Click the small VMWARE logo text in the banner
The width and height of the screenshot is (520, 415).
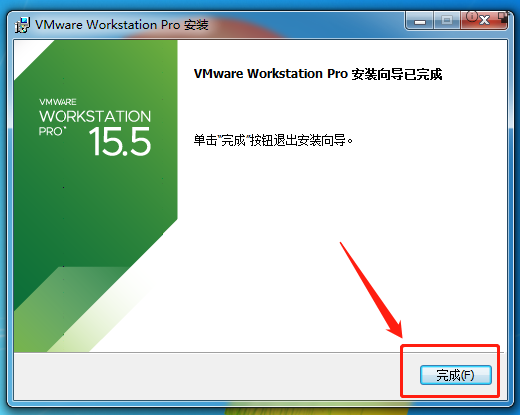click(58, 102)
